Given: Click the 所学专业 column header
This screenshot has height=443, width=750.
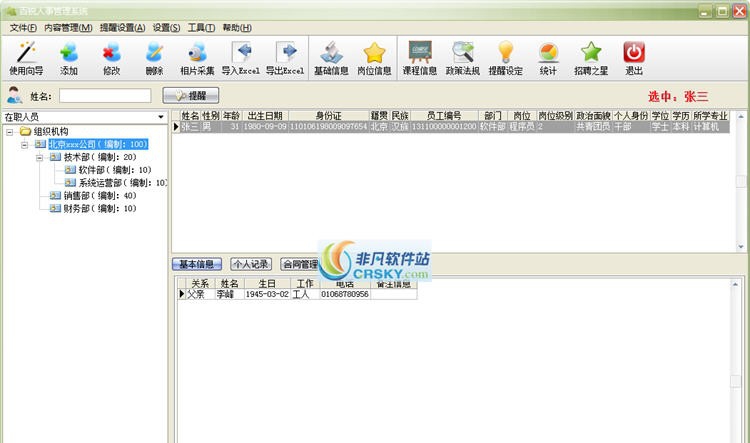Looking at the screenshot, I should [x=710, y=116].
